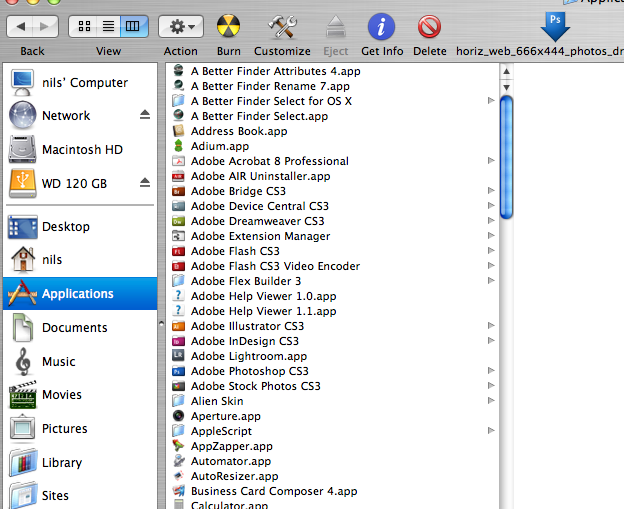624x509 pixels.
Task: Select Adobe Lightroom.app icon
Action: coord(178,356)
